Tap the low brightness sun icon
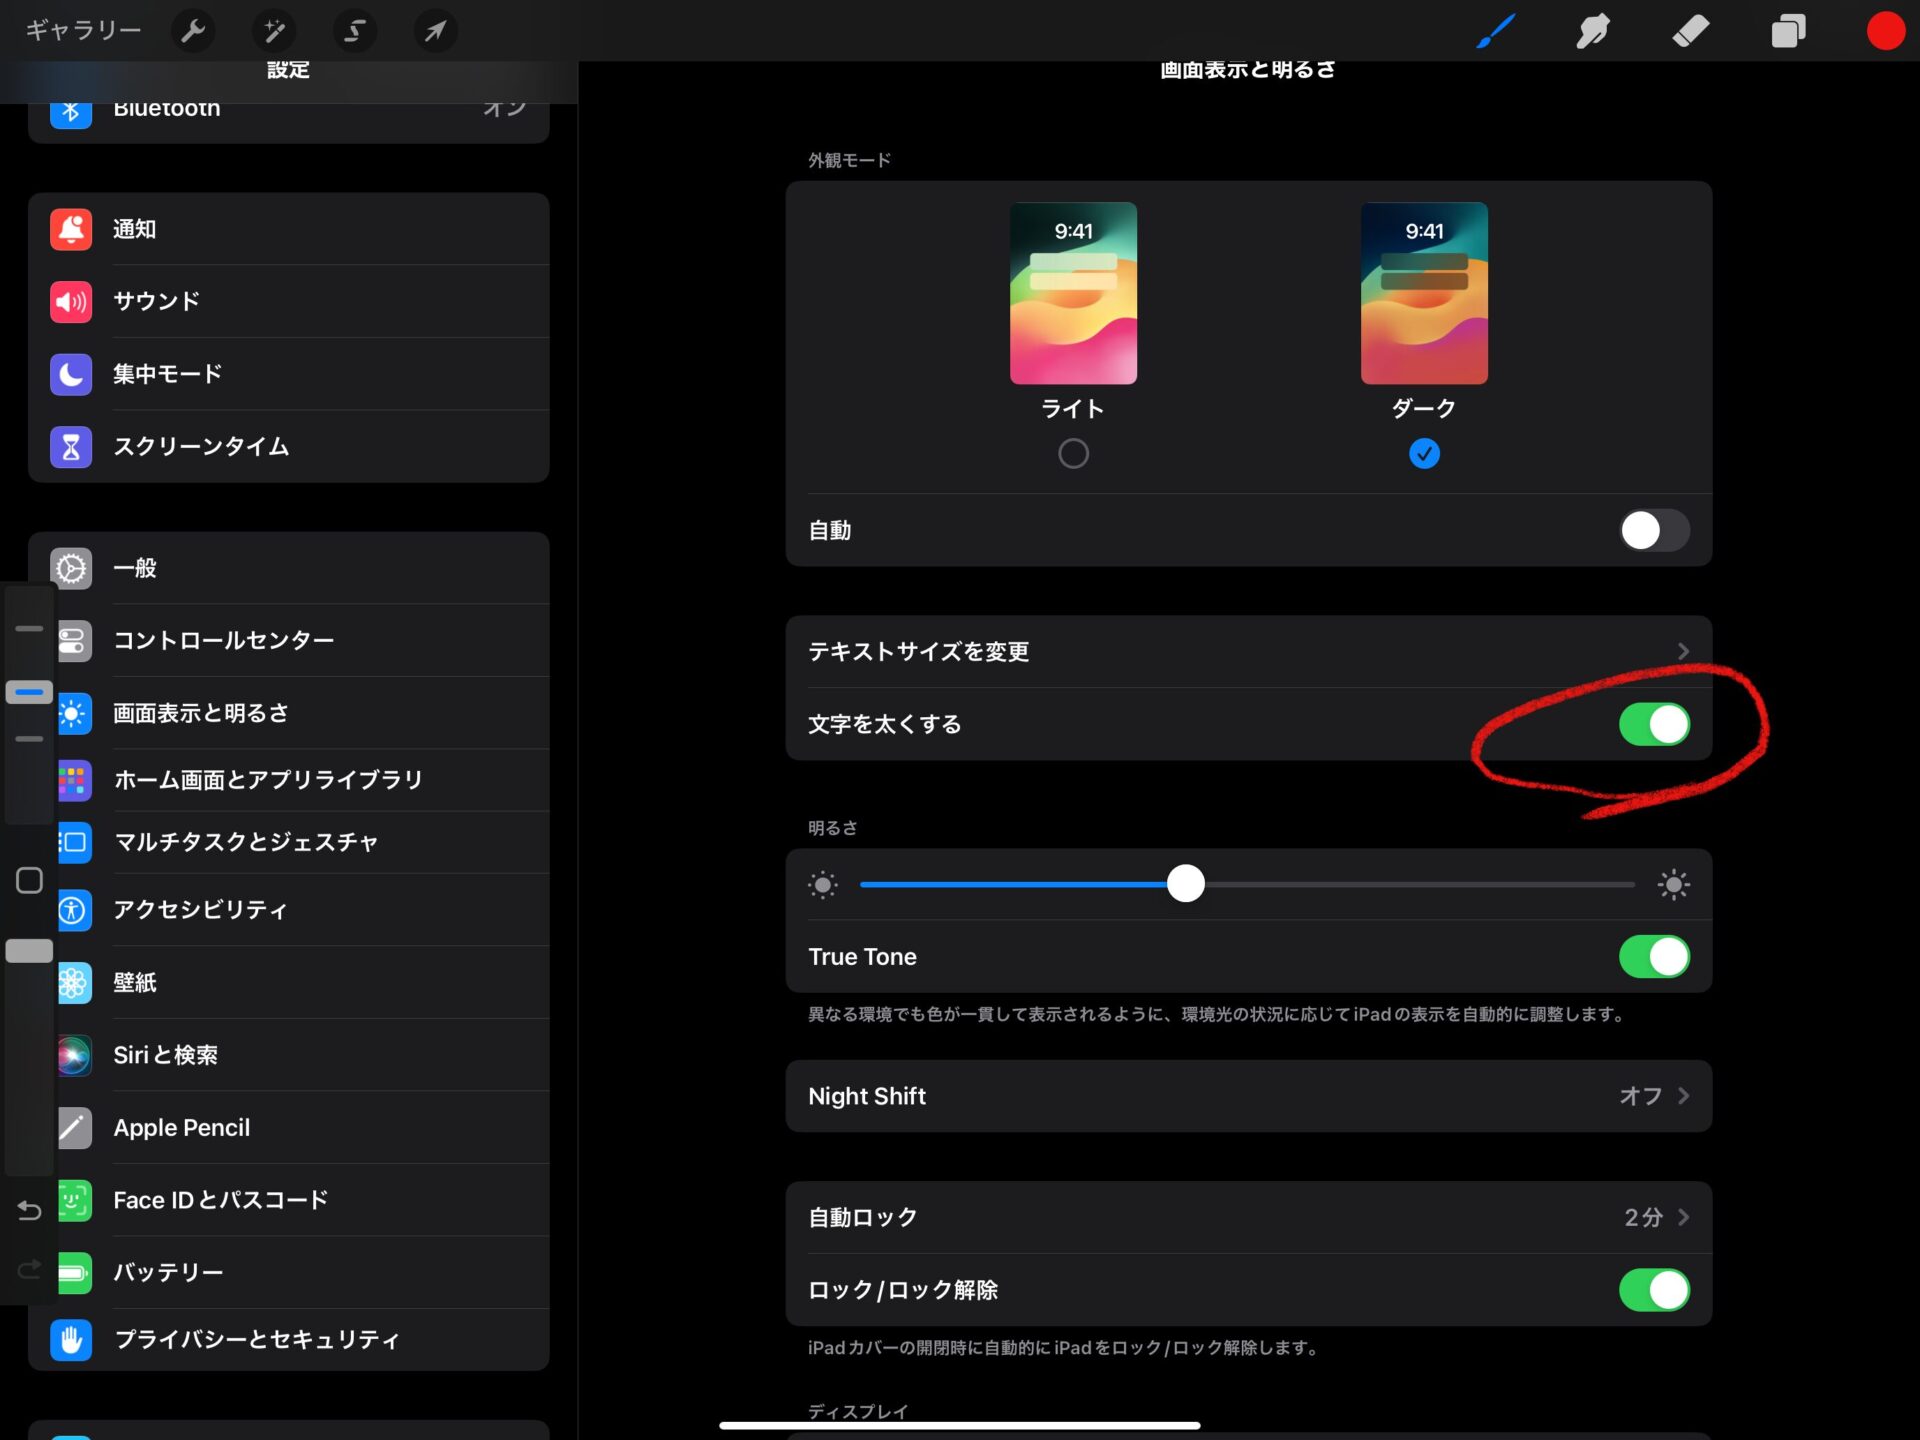The height and width of the screenshot is (1440, 1920). coord(822,885)
